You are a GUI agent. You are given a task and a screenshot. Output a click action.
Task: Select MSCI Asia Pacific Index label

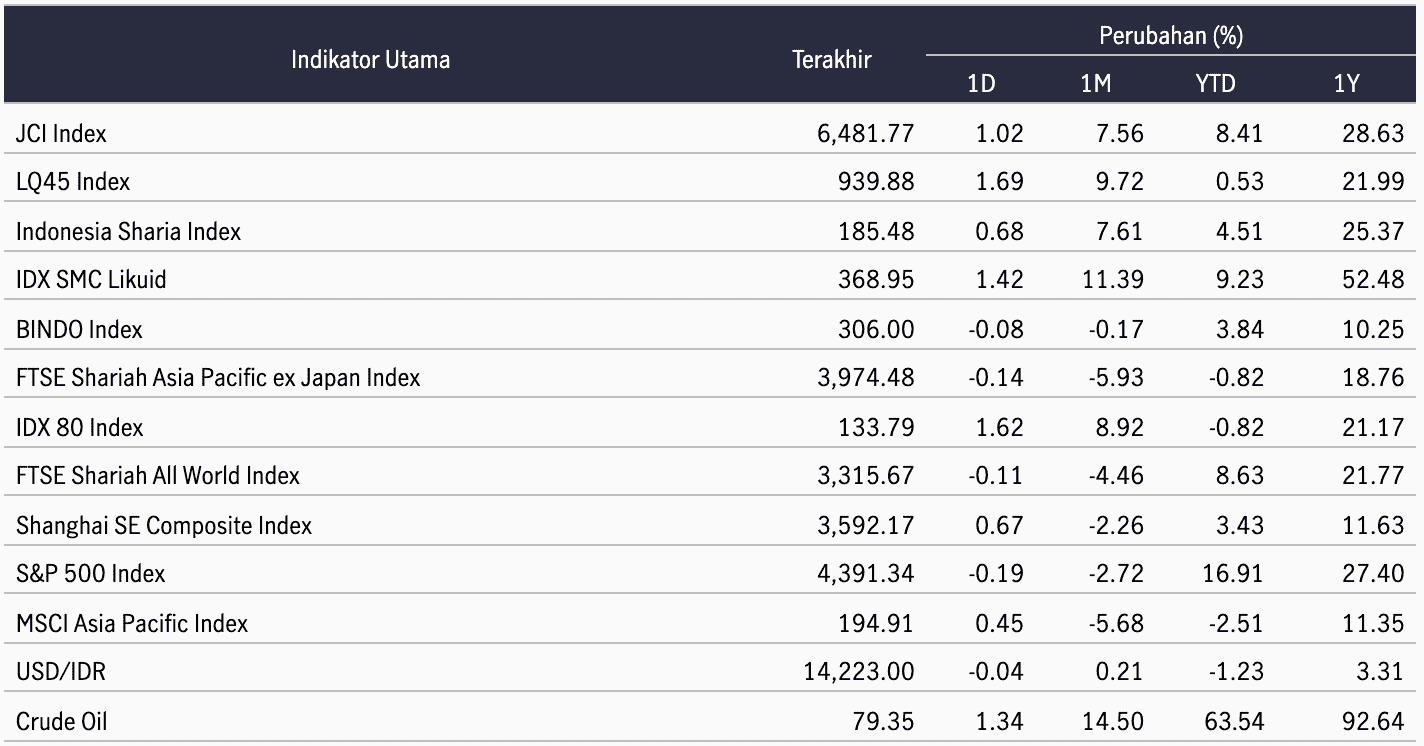coord(132,623)
